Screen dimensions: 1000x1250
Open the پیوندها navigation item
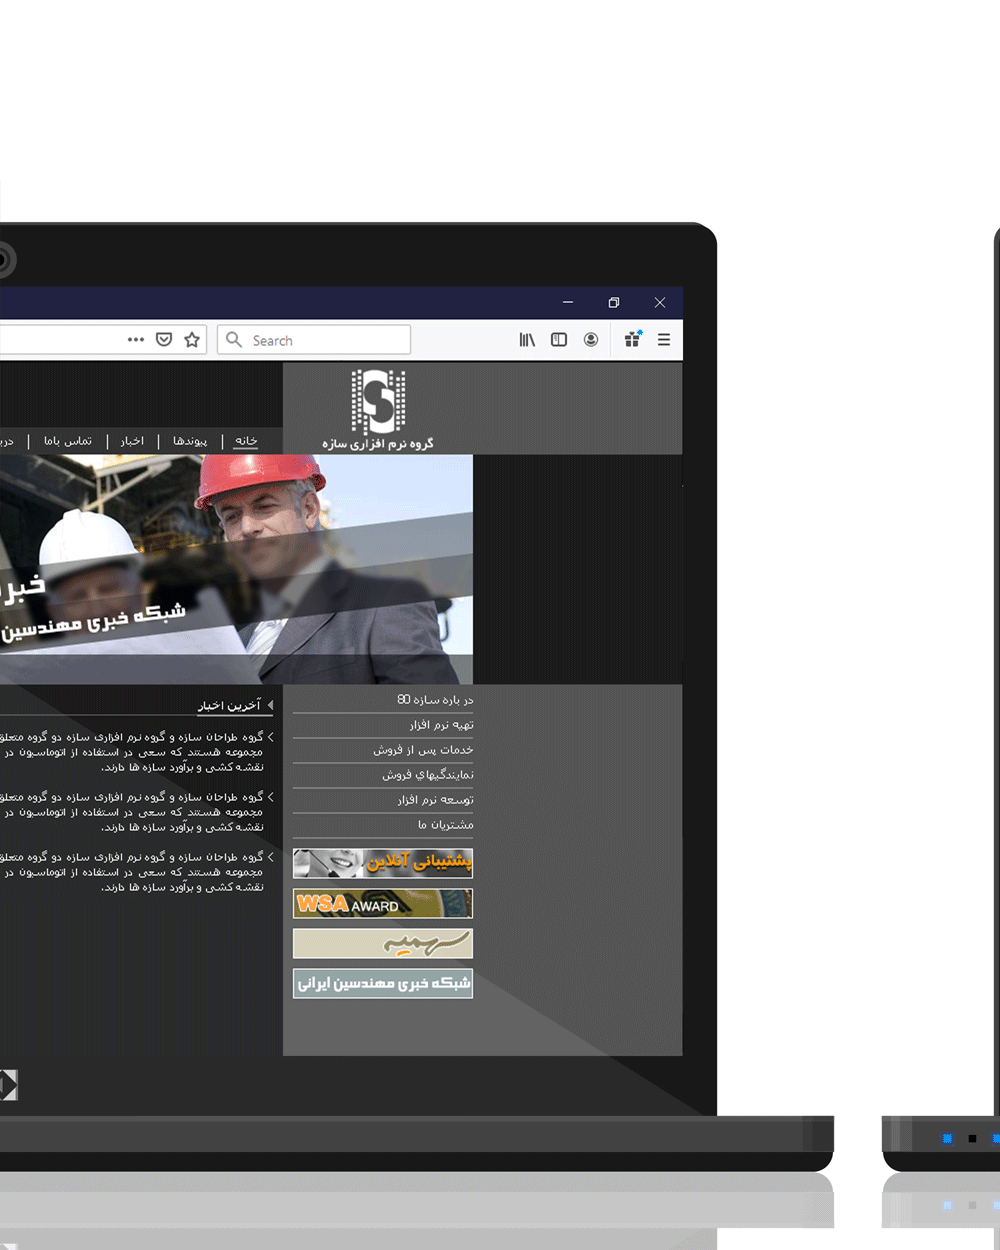[190, 441]
